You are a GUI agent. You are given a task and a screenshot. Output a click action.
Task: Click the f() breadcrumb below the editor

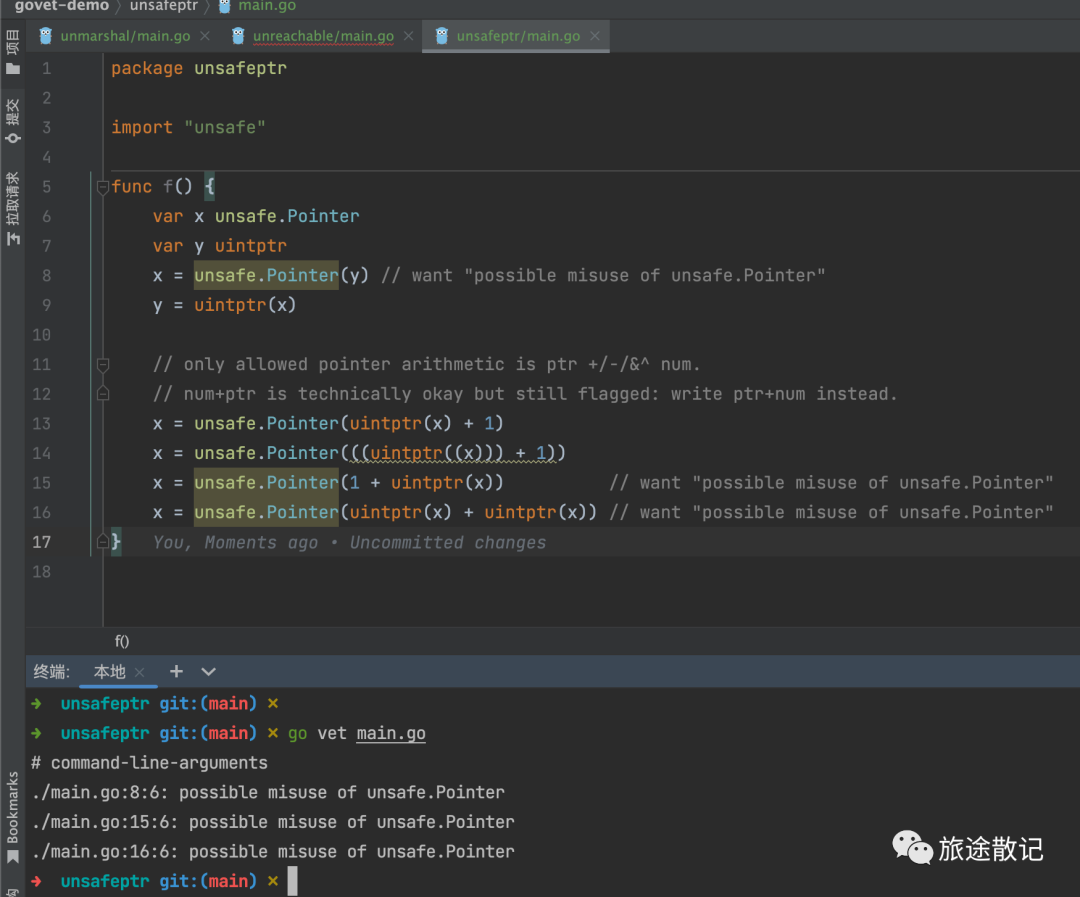coord(122,641)
